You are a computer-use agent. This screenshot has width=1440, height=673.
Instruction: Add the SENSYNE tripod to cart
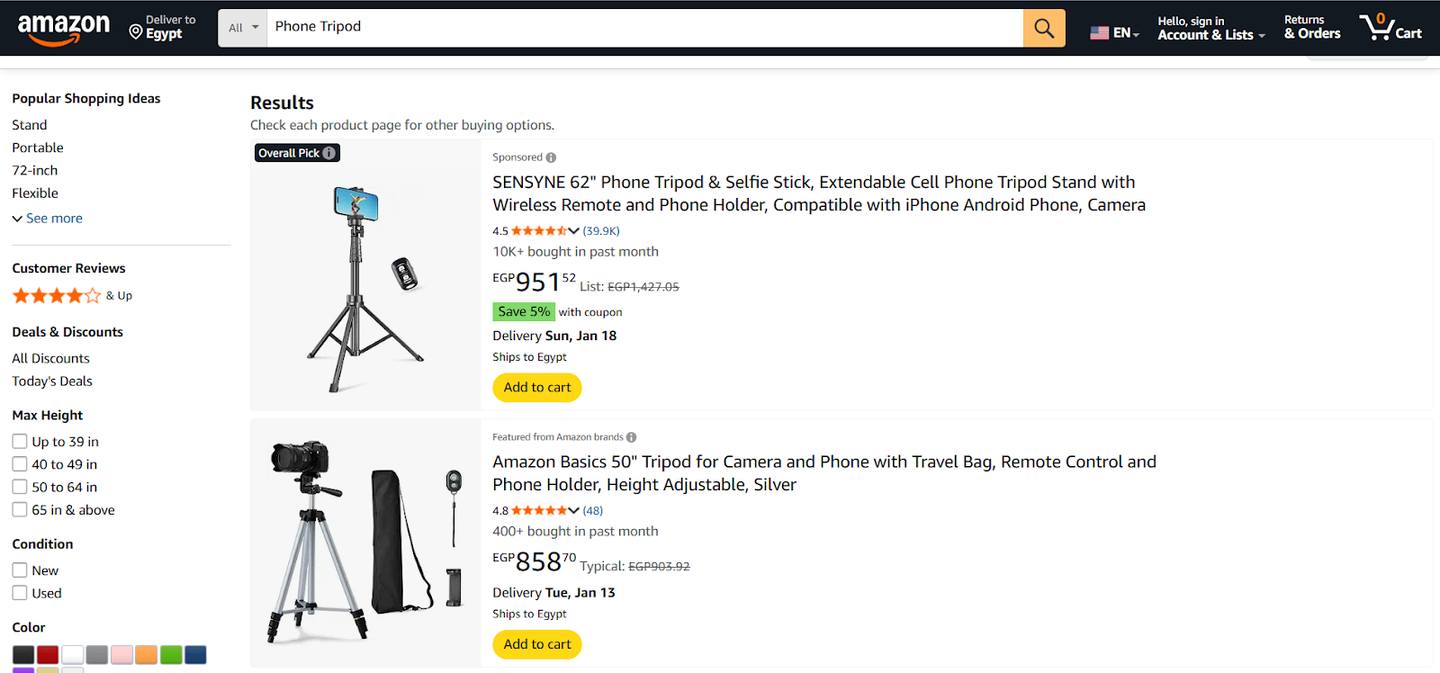[x=537, y=387]
